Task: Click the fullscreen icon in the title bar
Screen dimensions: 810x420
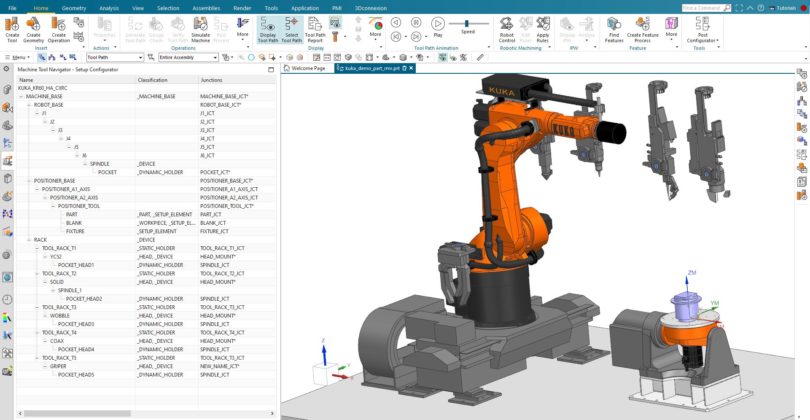Action: tap(739, 8)
